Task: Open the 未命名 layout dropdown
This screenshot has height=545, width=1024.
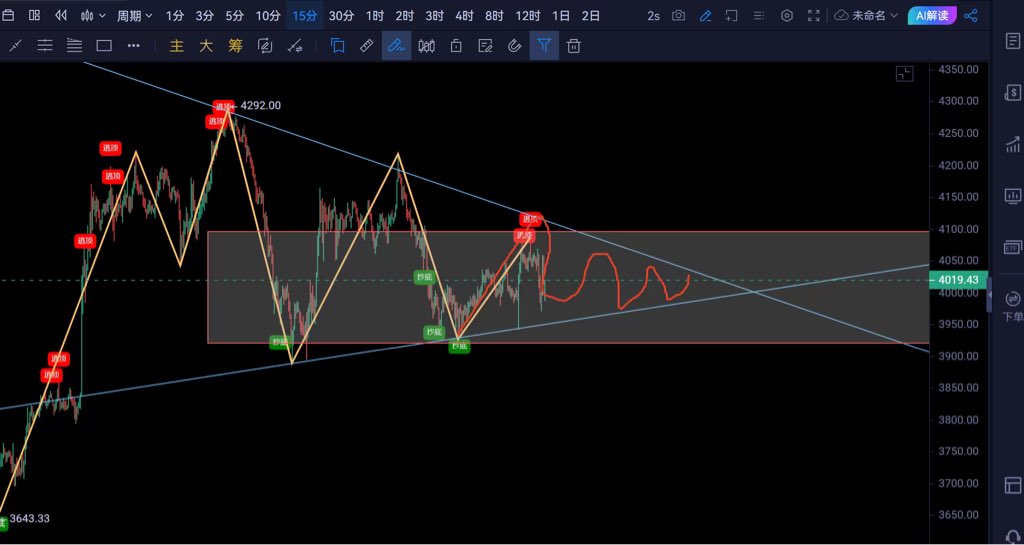Action: 866,16
